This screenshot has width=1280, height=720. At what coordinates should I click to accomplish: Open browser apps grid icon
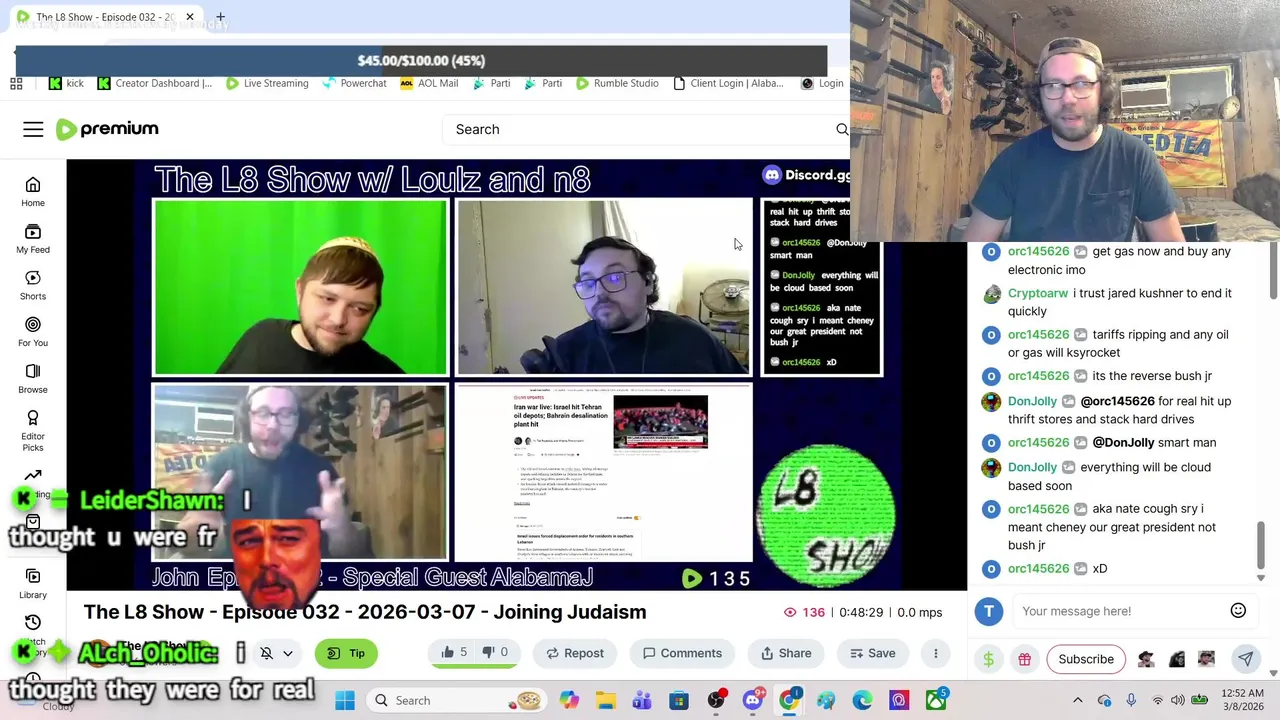coord(16,83)
